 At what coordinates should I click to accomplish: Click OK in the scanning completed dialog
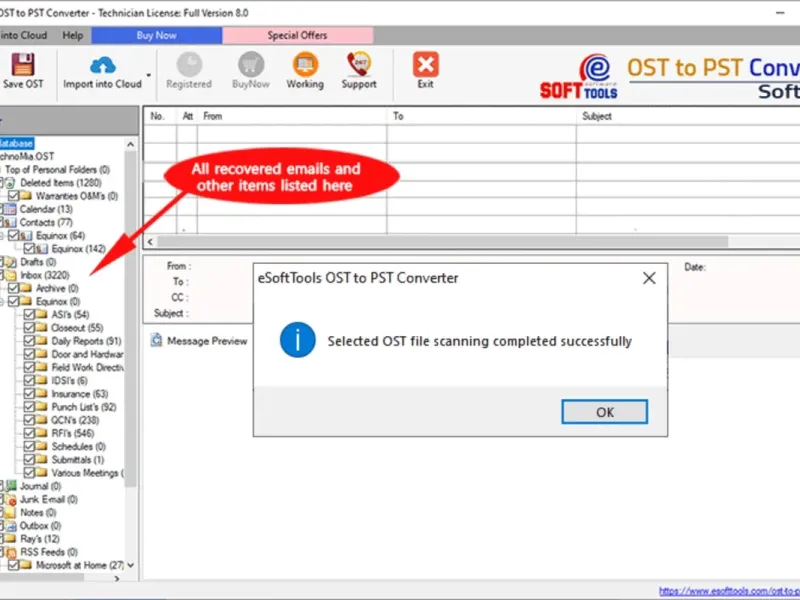point(605,412)
